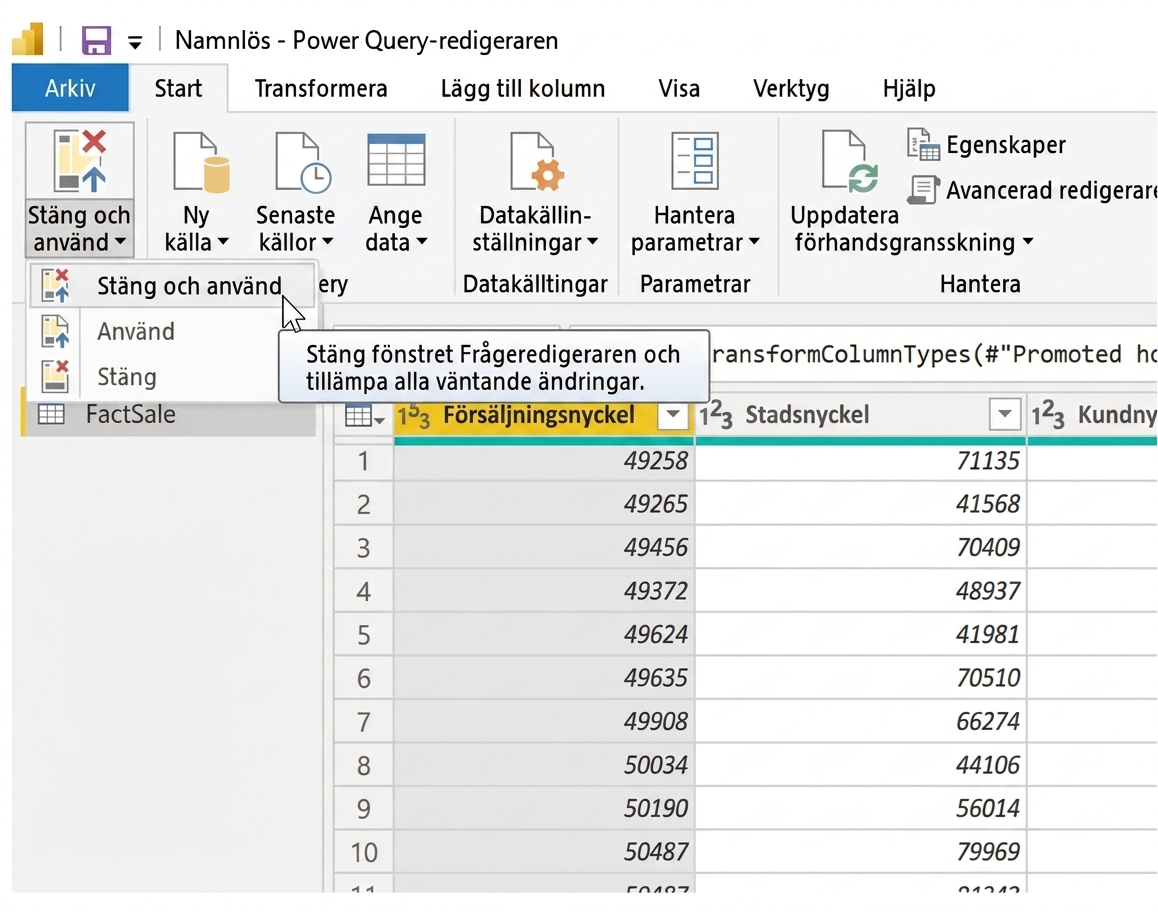Viewport: 1158px width, 912px height.
Task: Click the Försäljningsnyckel data type icon
Action: [414, 416]
